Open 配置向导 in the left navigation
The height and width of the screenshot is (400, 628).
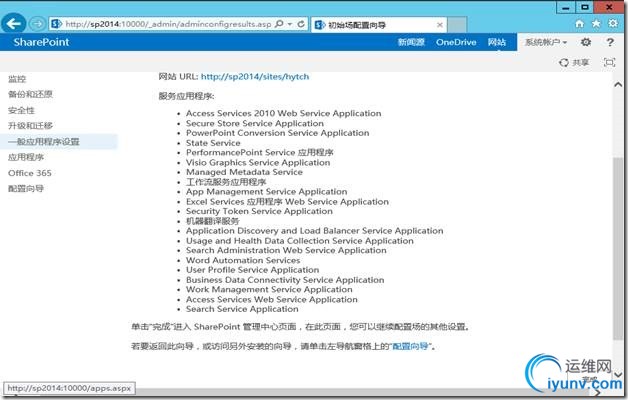coord(26,189)
